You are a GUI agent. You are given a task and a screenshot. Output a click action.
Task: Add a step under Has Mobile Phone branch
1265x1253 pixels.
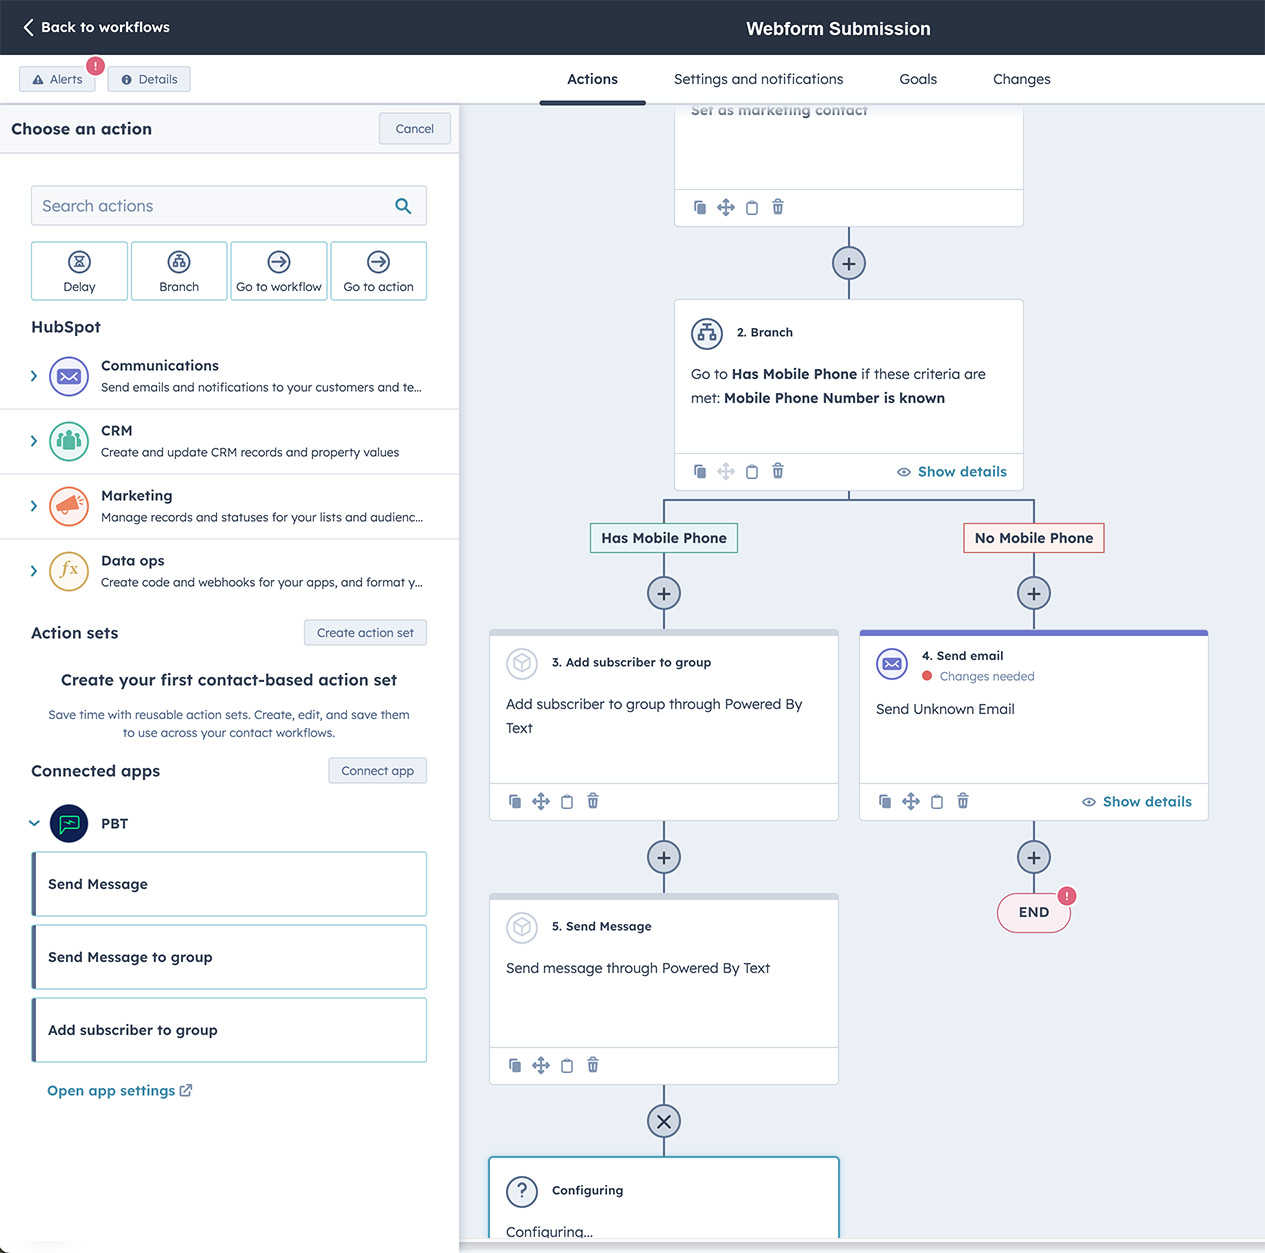tap(663, 592)
